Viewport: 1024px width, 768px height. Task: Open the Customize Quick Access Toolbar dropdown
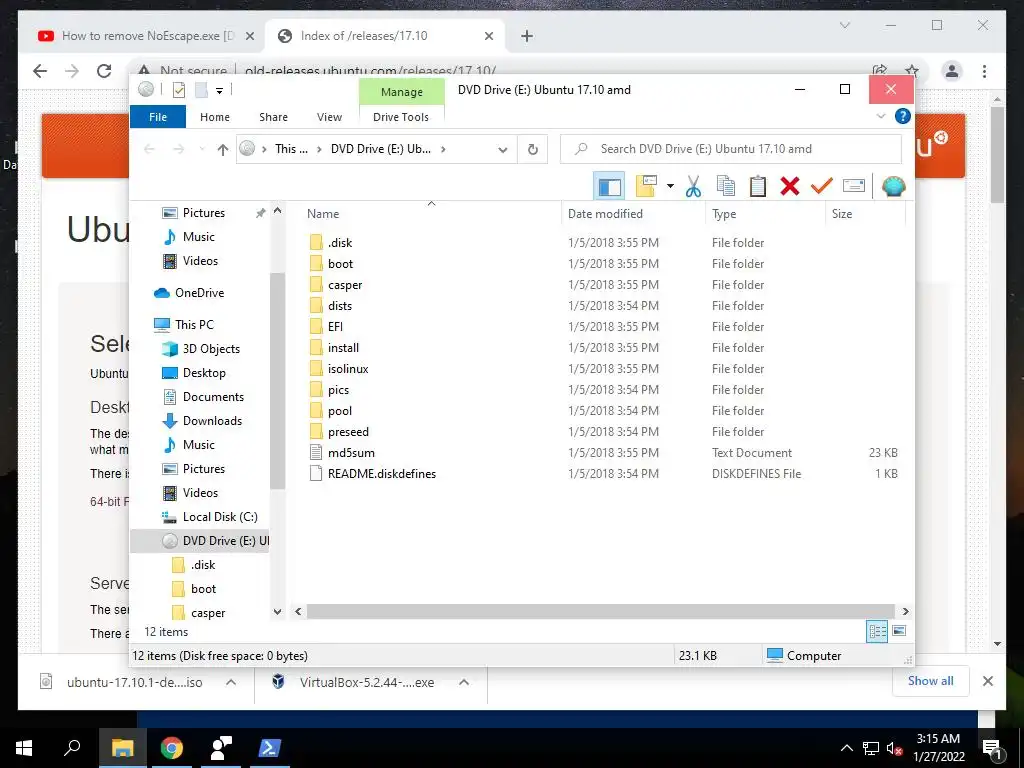pyautogui.click(x=219, y=91)
